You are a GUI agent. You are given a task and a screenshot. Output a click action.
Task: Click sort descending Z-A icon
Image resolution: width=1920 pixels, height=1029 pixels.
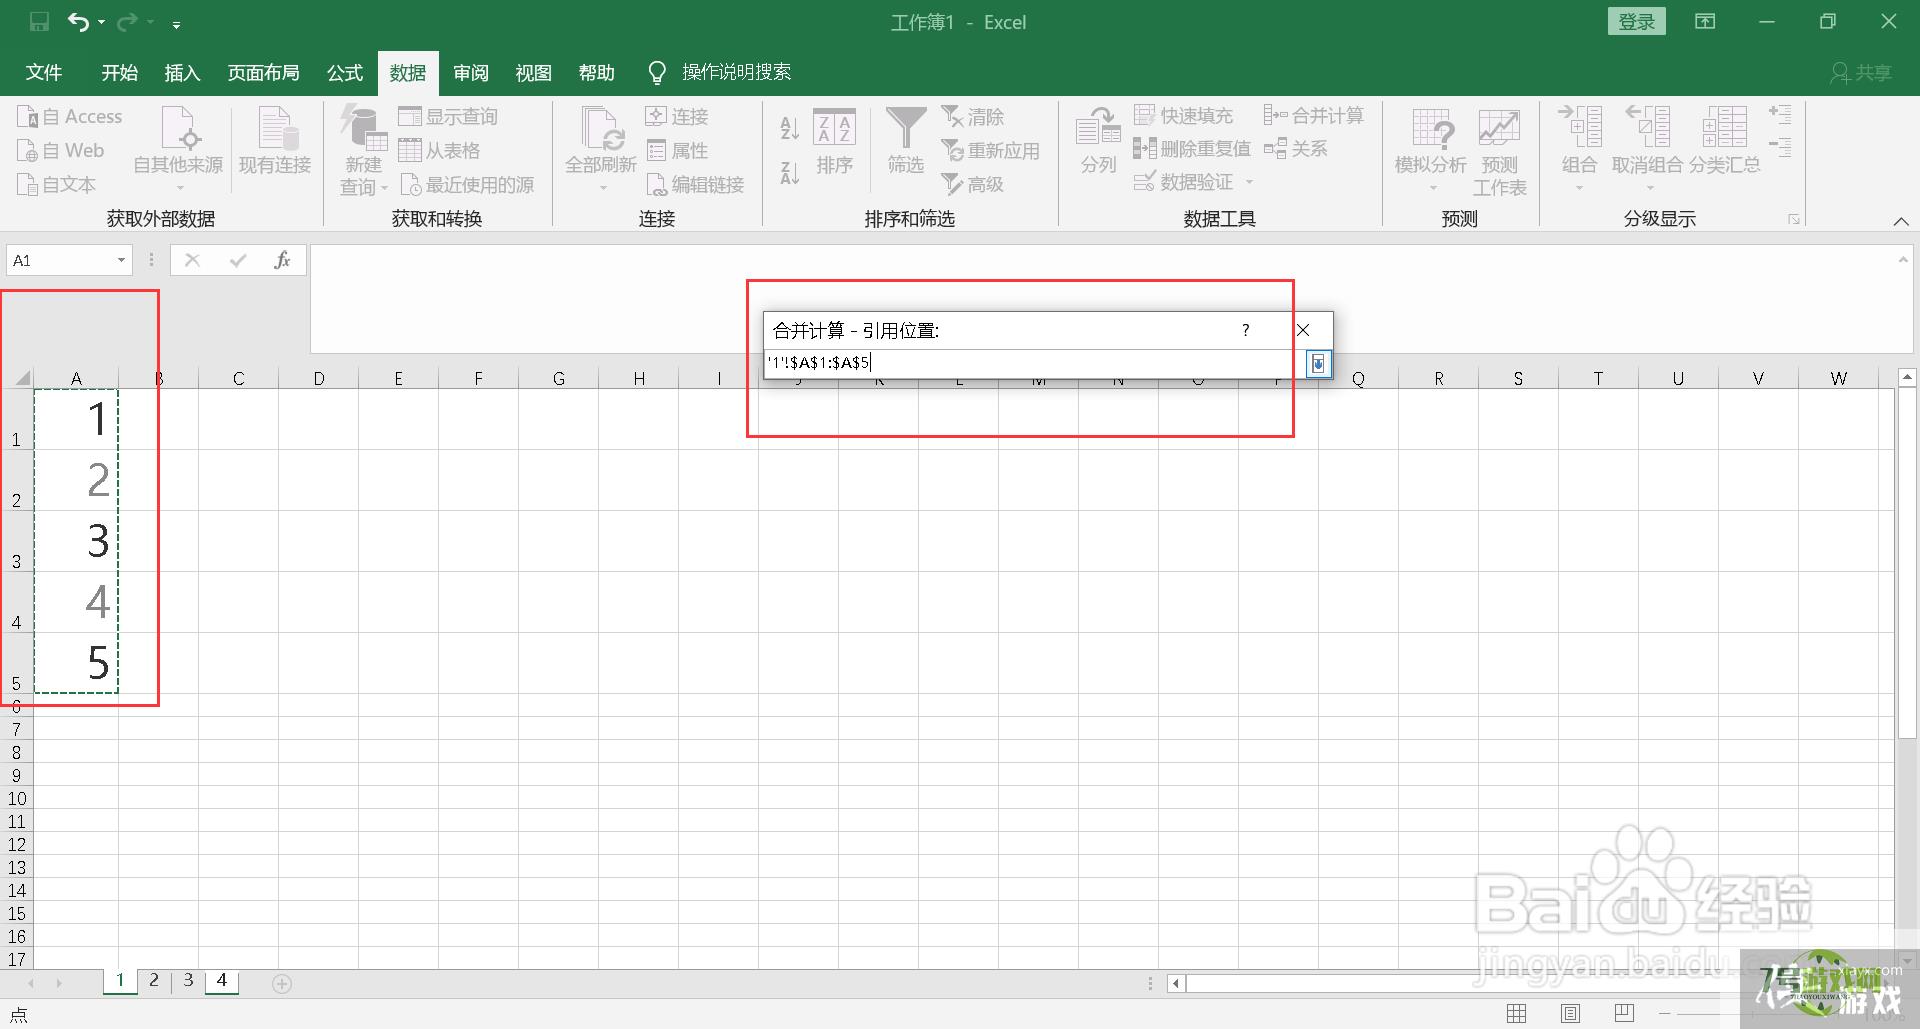[x=789, y=173]
